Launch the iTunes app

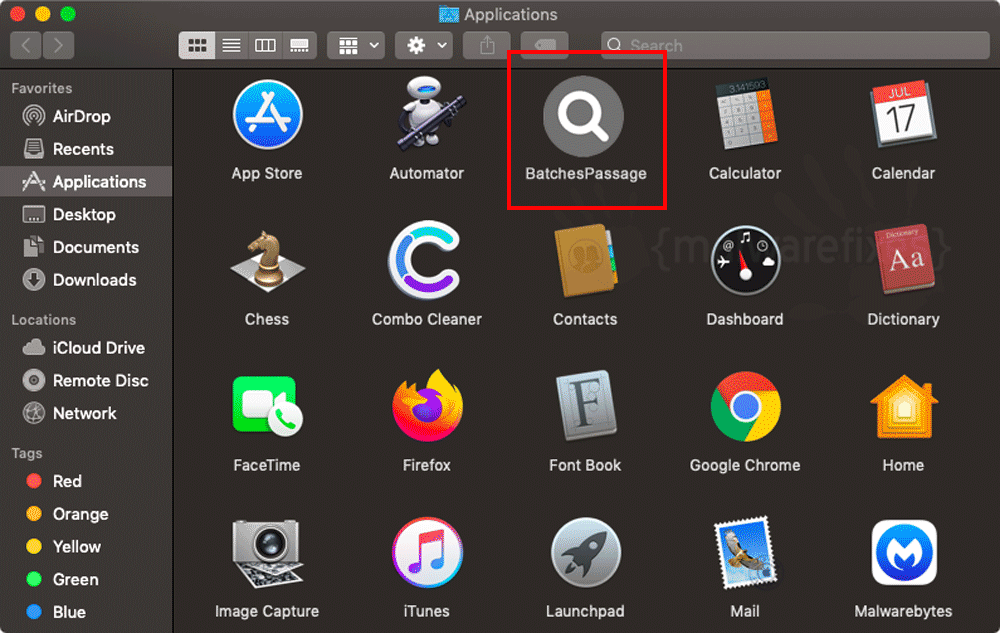427,553
